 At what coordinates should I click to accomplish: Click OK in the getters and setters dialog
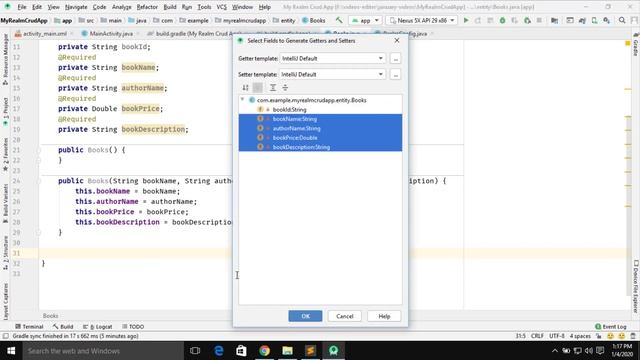click(x=305, y=316)
